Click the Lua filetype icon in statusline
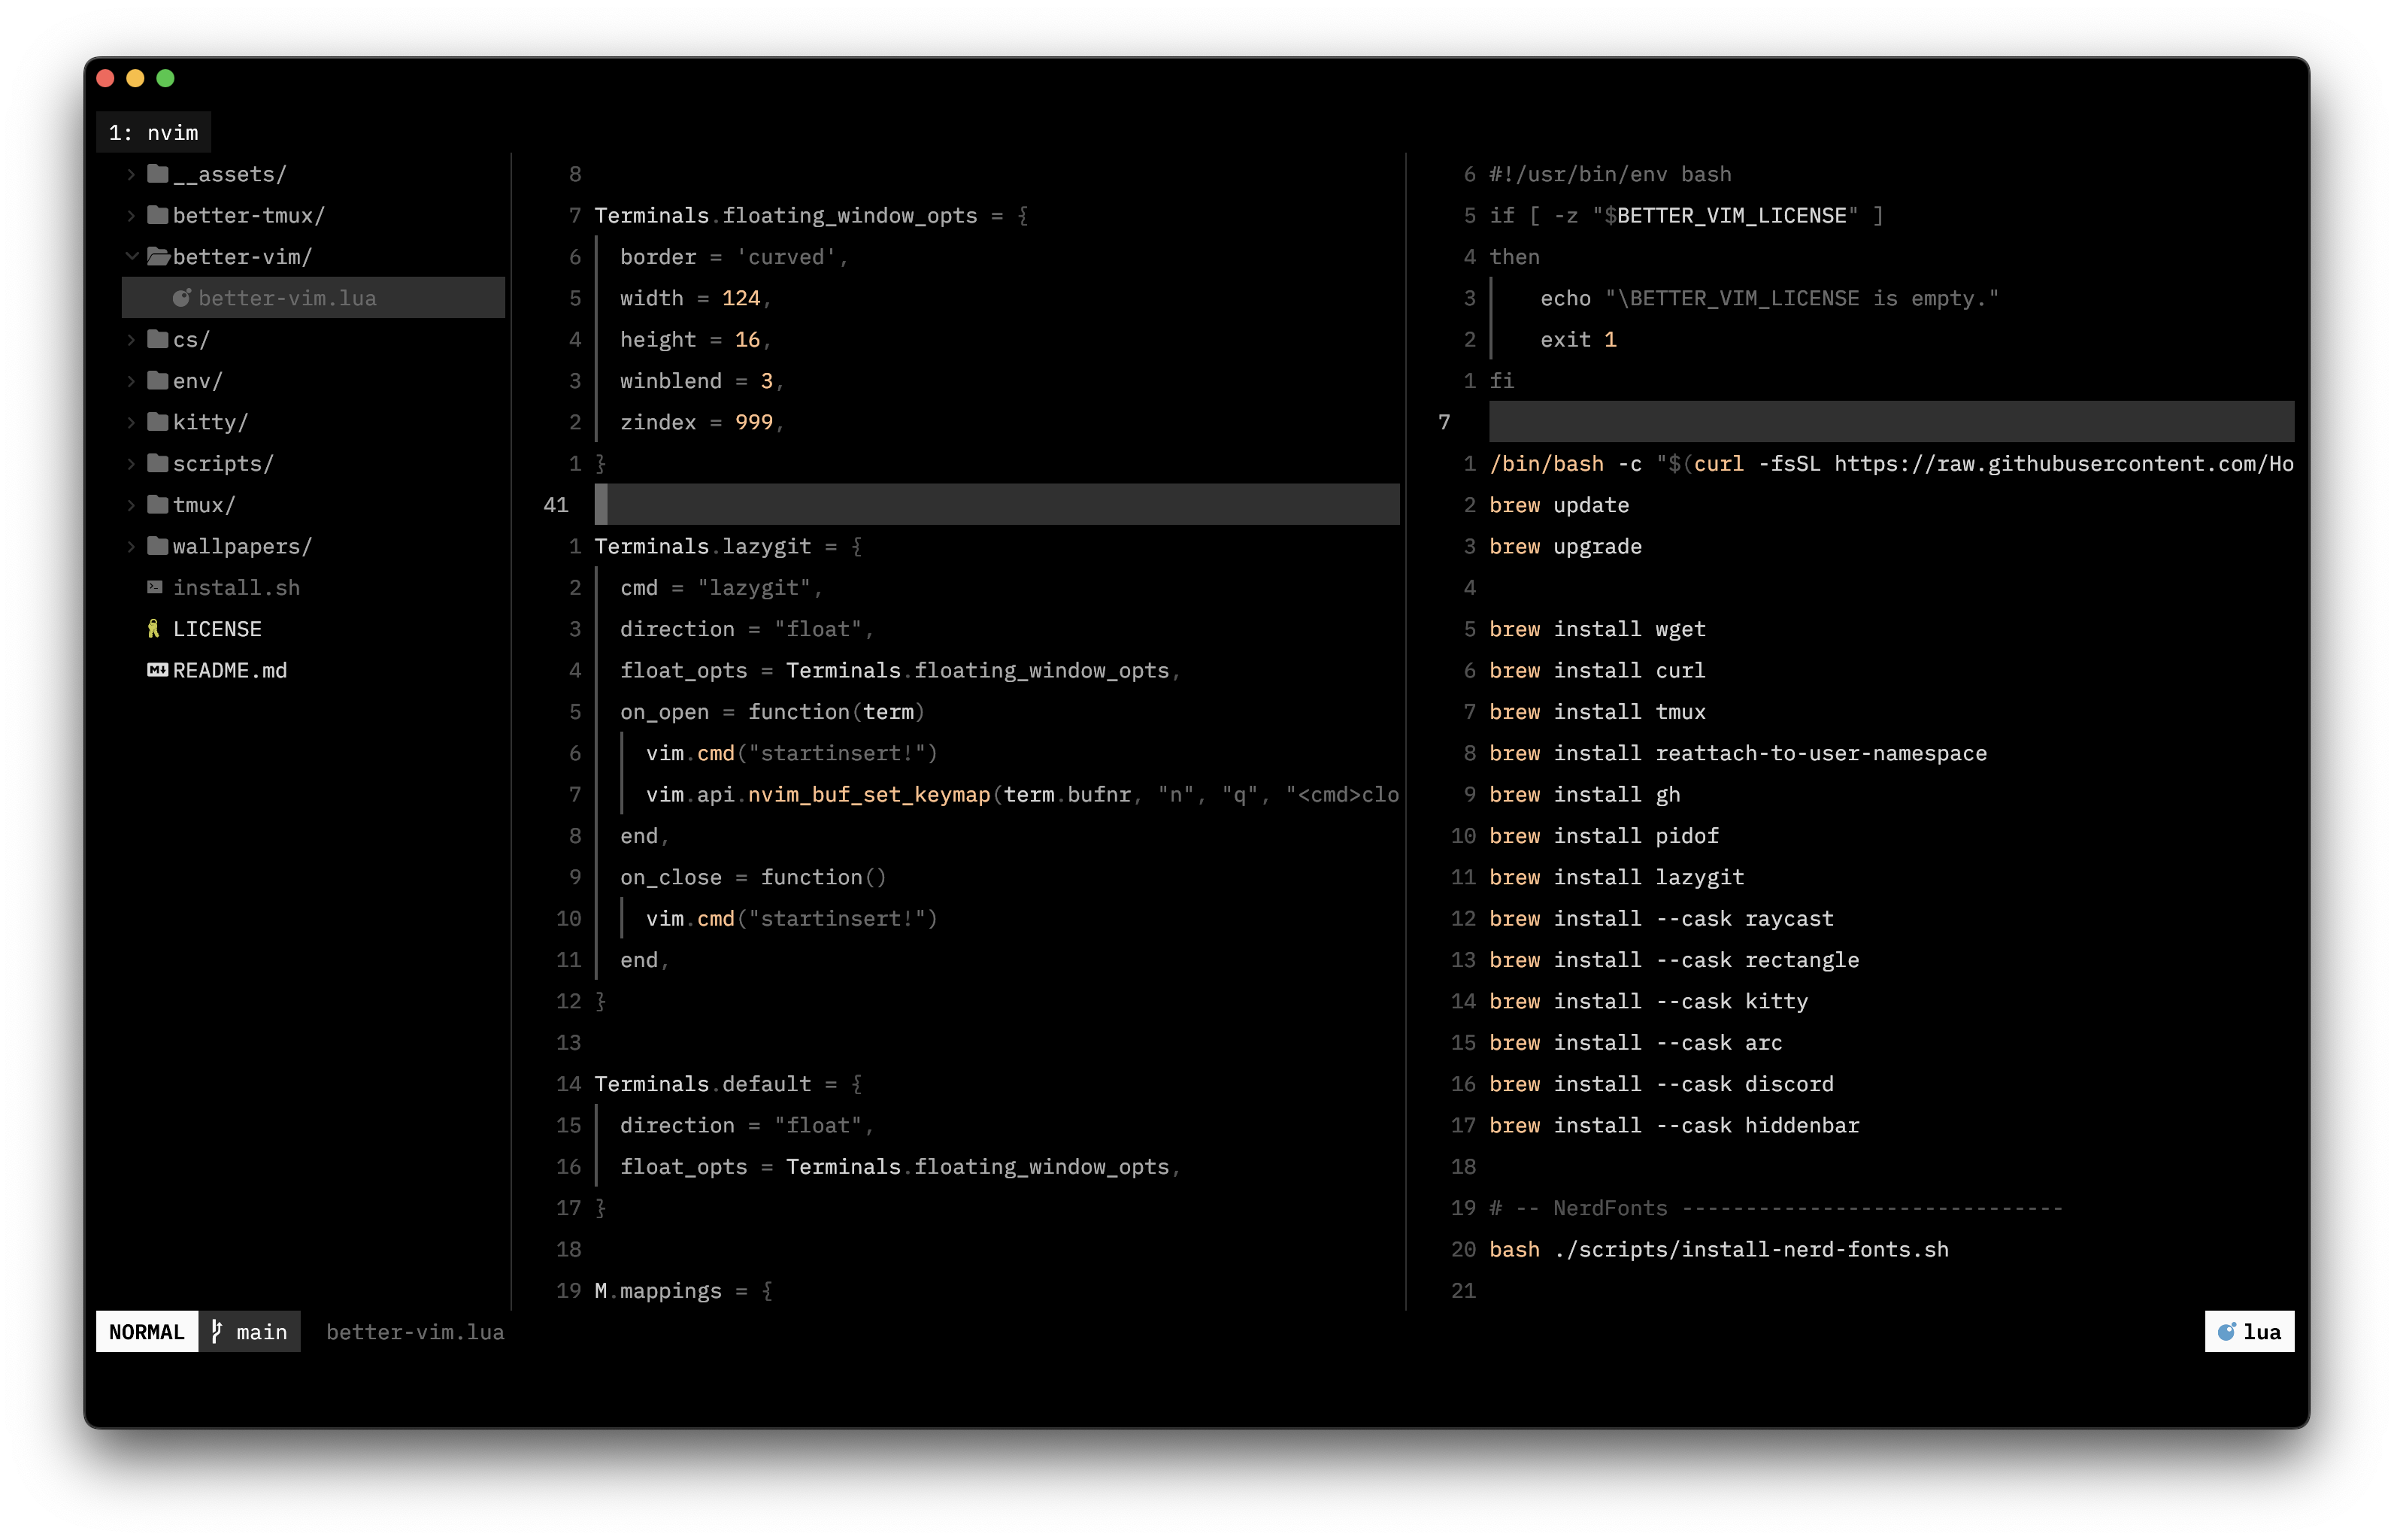Screen dimensions: 2394x1540 pos(2226,1331)
